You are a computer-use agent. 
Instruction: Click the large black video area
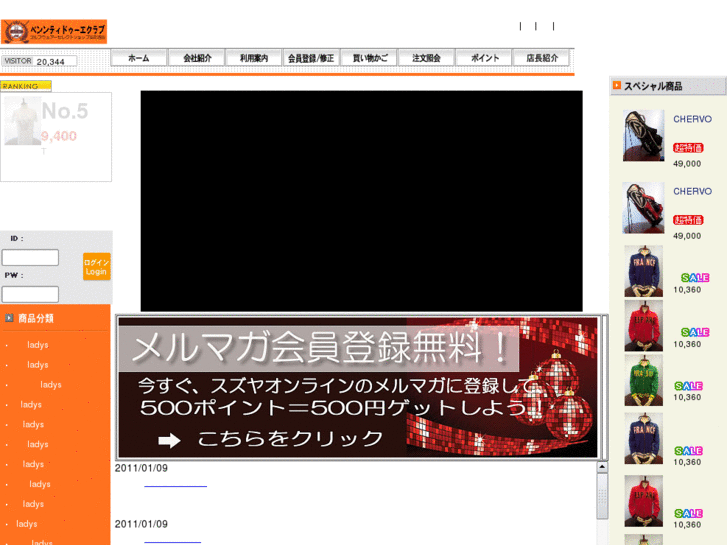362,201
